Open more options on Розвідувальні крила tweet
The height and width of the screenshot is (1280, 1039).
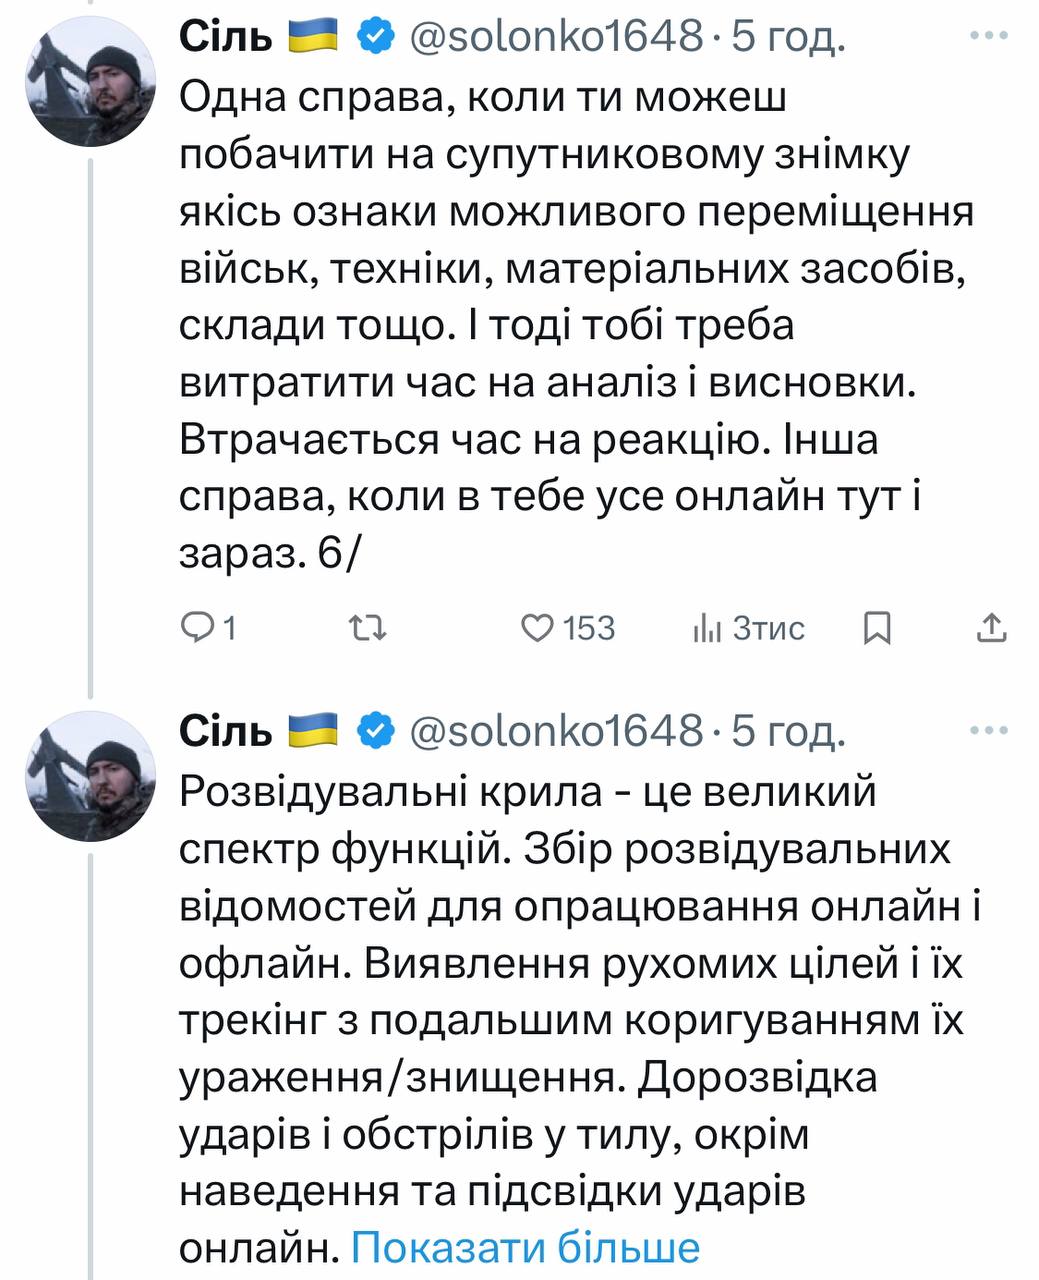[989, 731]
